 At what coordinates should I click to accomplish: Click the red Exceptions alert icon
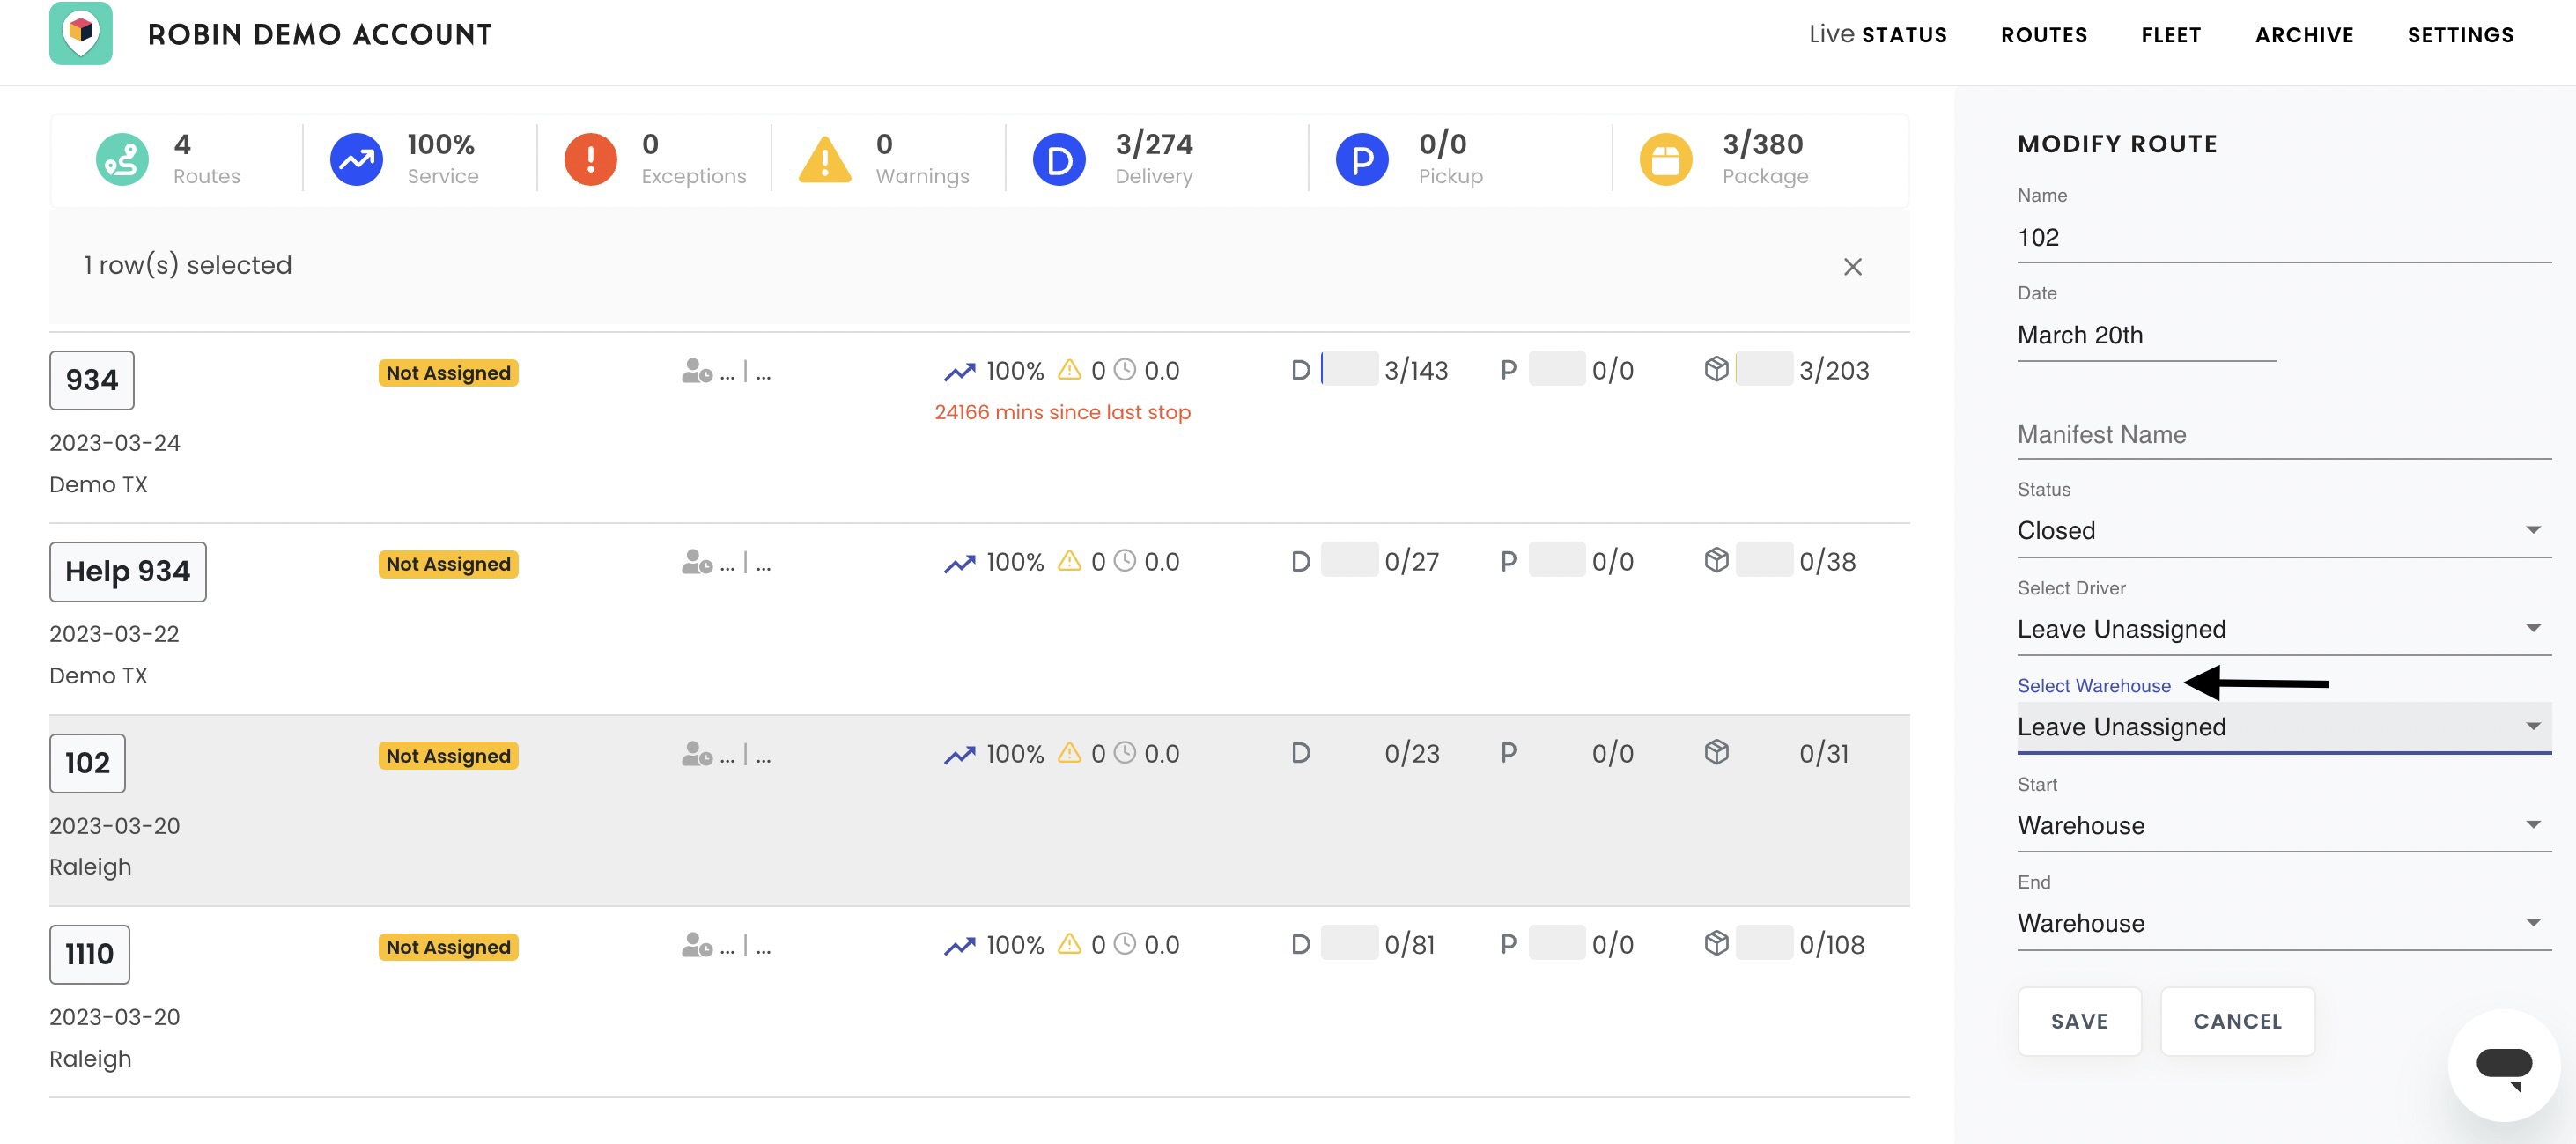click(590, 160)
